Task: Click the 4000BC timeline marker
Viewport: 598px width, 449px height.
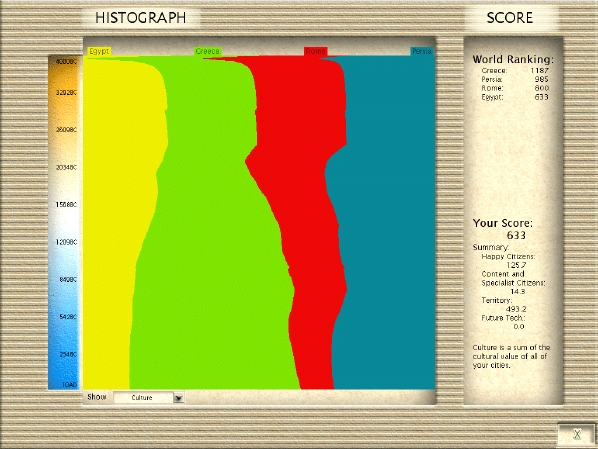Action: pyautogui.click(x=66, y=61)
